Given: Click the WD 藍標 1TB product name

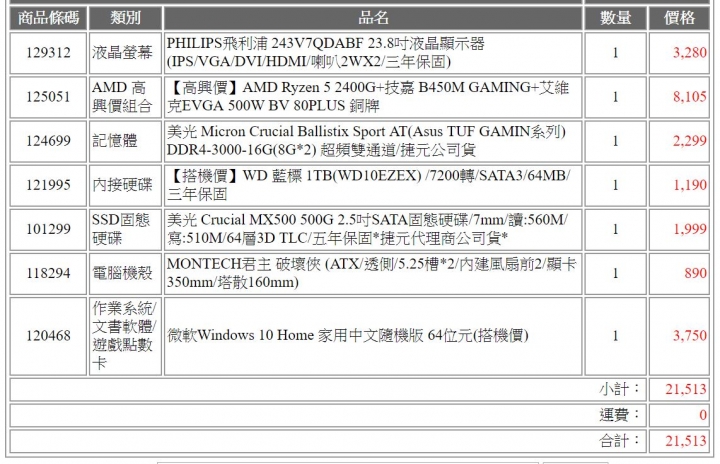Looking at the screenshot, I should tap(369, 185).
